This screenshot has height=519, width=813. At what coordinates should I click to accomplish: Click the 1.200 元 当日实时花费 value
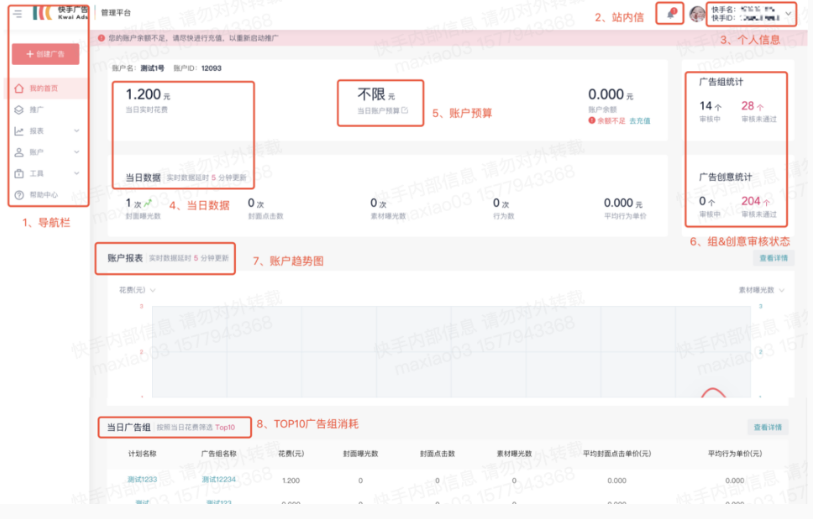(148, 94)
